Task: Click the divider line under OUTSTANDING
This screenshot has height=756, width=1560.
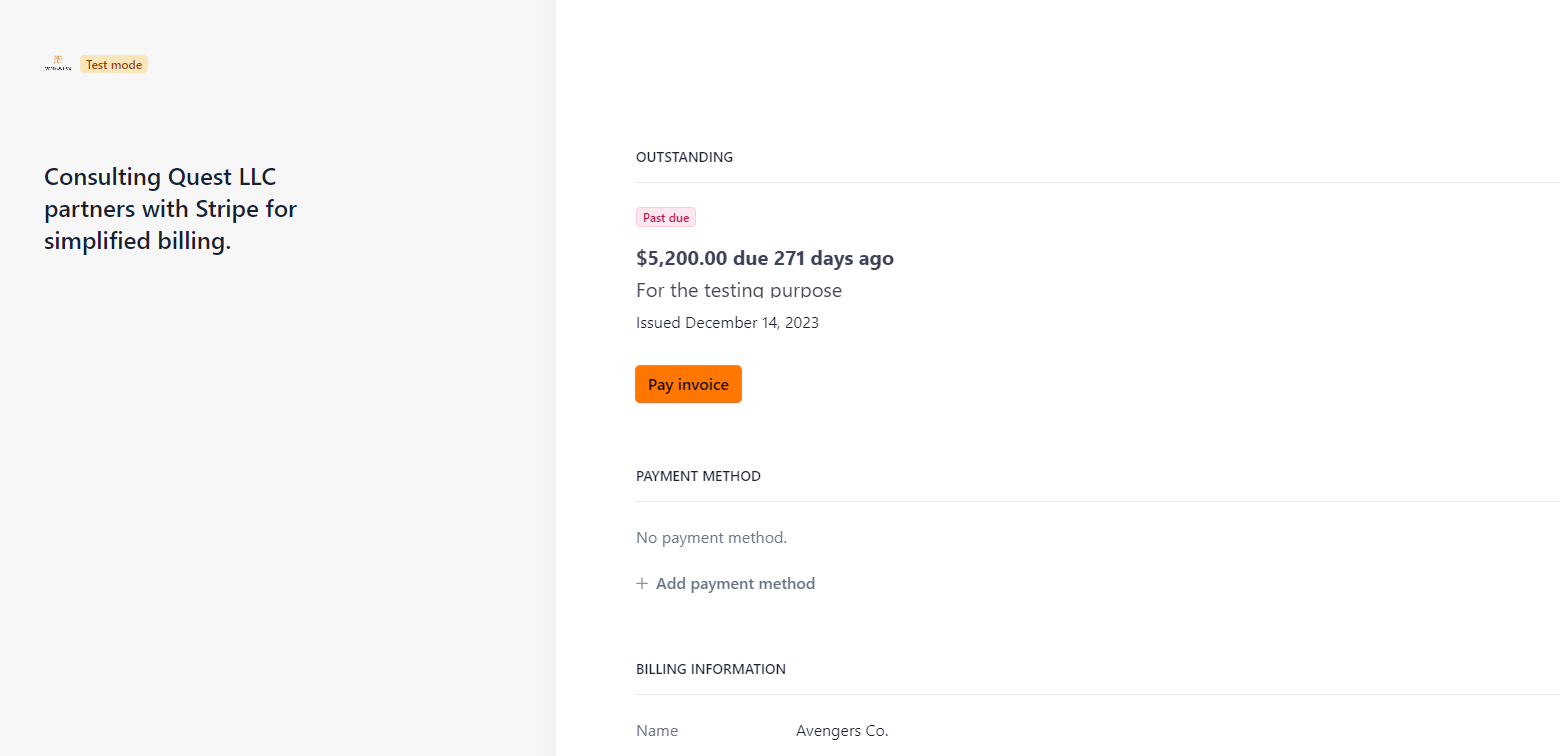Action: 1097,182
